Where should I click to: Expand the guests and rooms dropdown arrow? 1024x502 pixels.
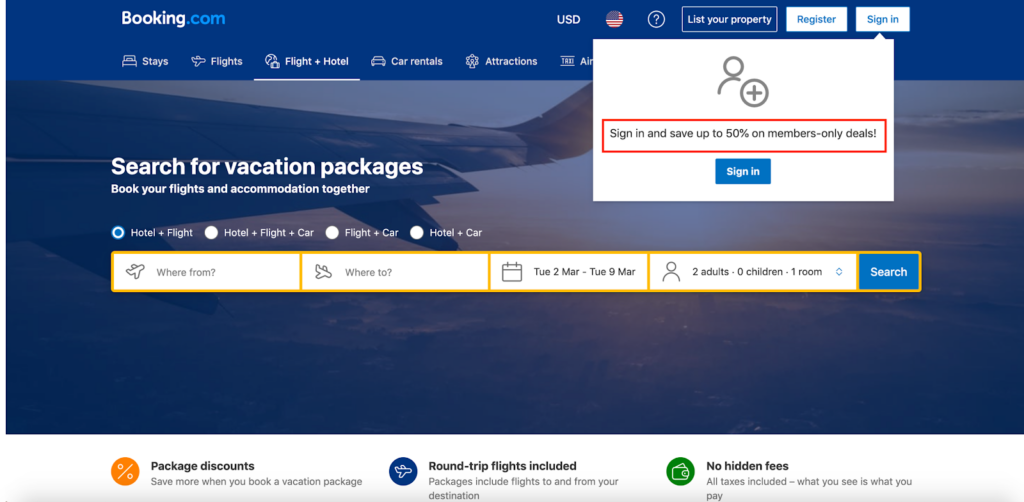pyautogui.click(x=839, y=272)
